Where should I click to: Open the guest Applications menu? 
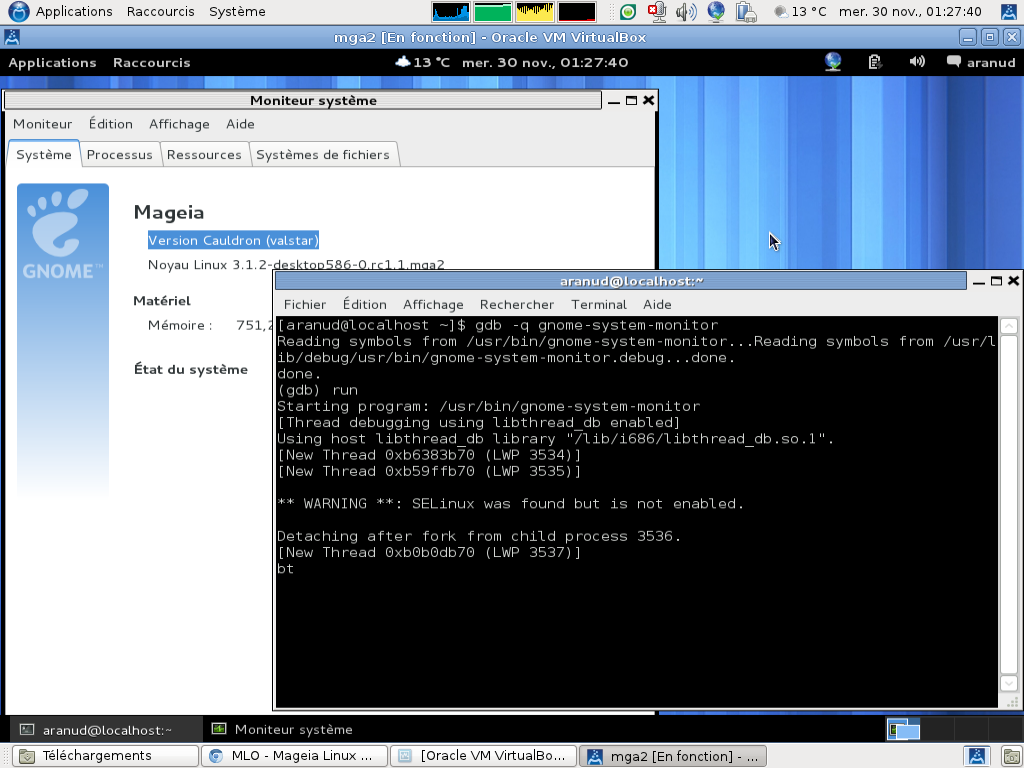[52, 63]
